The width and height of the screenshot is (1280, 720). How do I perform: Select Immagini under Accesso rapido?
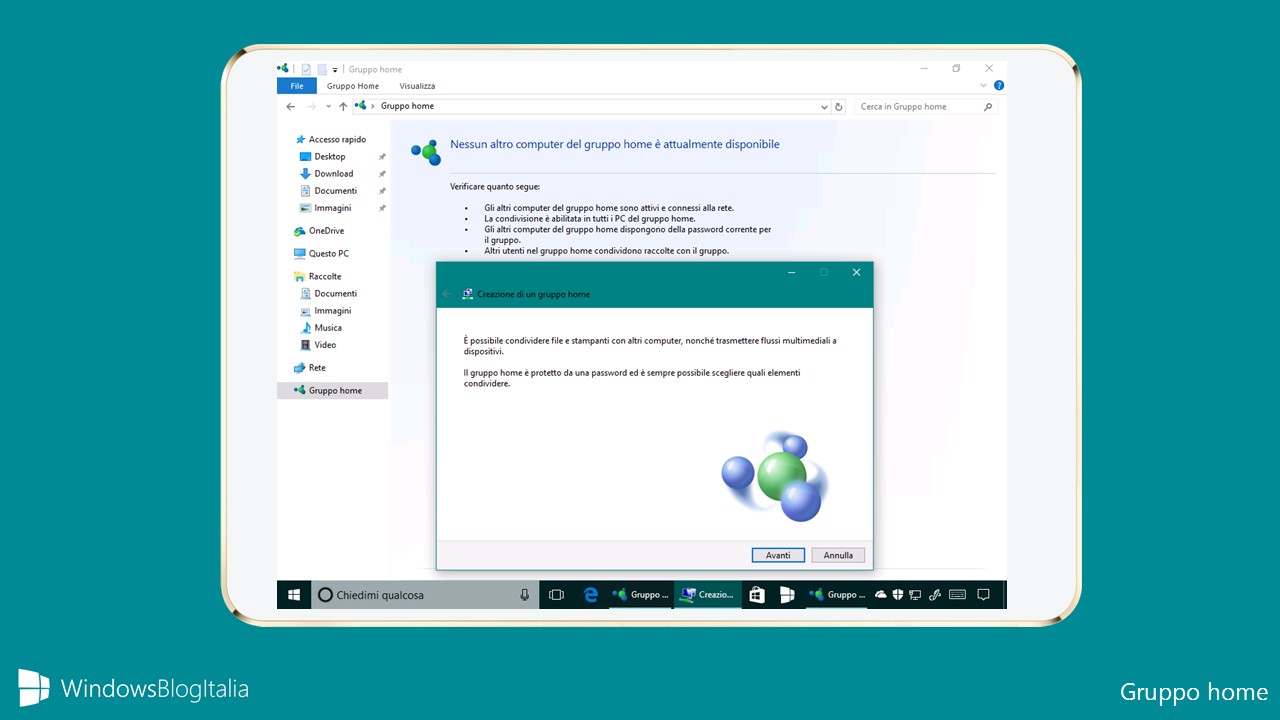point(332,208)
